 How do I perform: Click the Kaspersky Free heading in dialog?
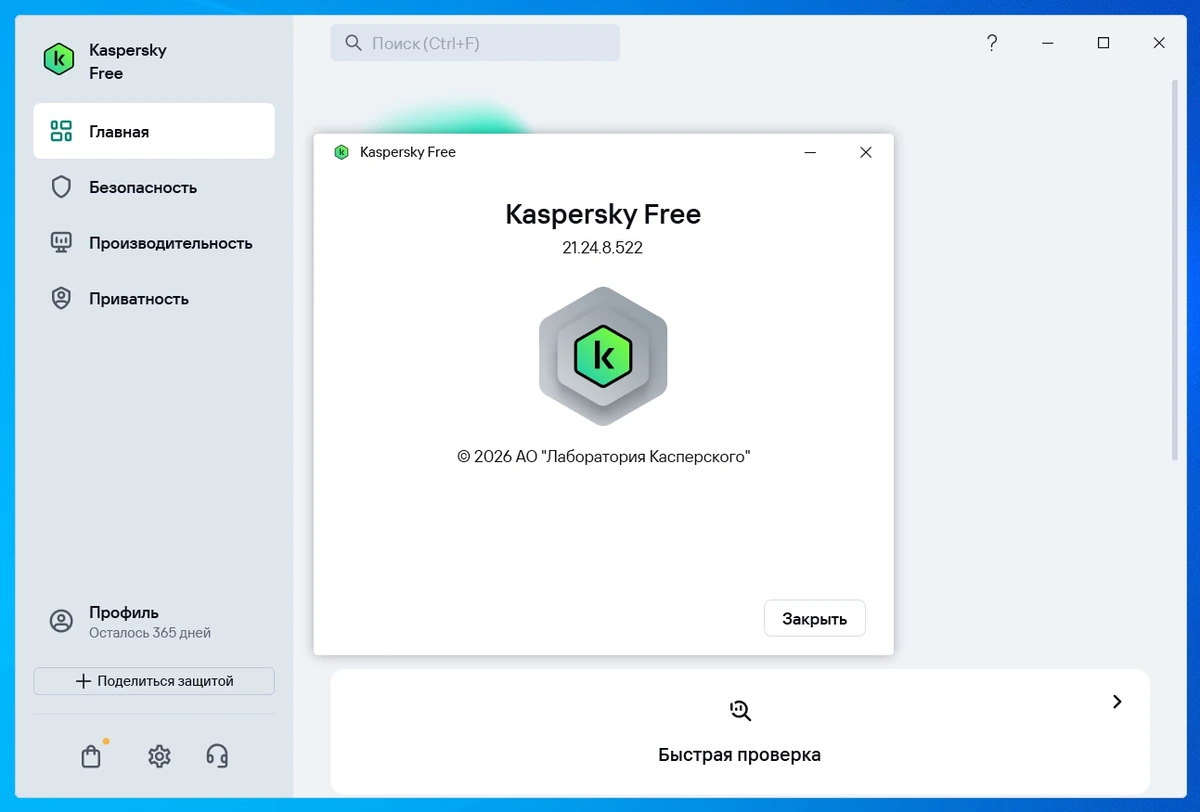click(x=603, y=214)
